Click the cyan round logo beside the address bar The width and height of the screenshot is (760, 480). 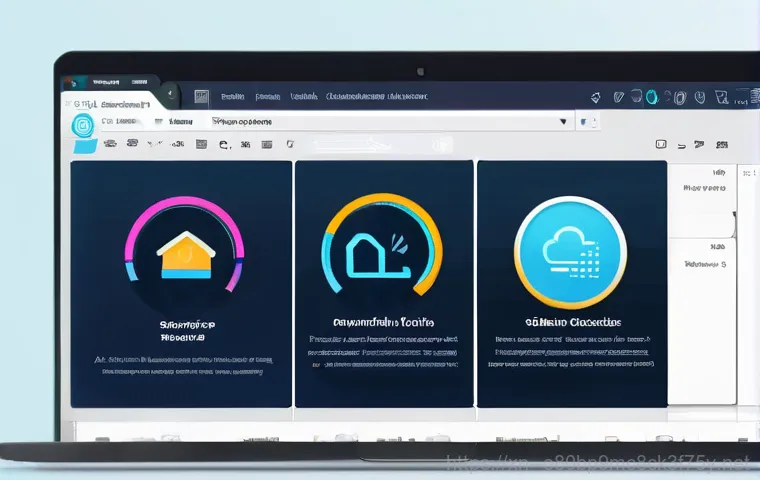(81, 125)
